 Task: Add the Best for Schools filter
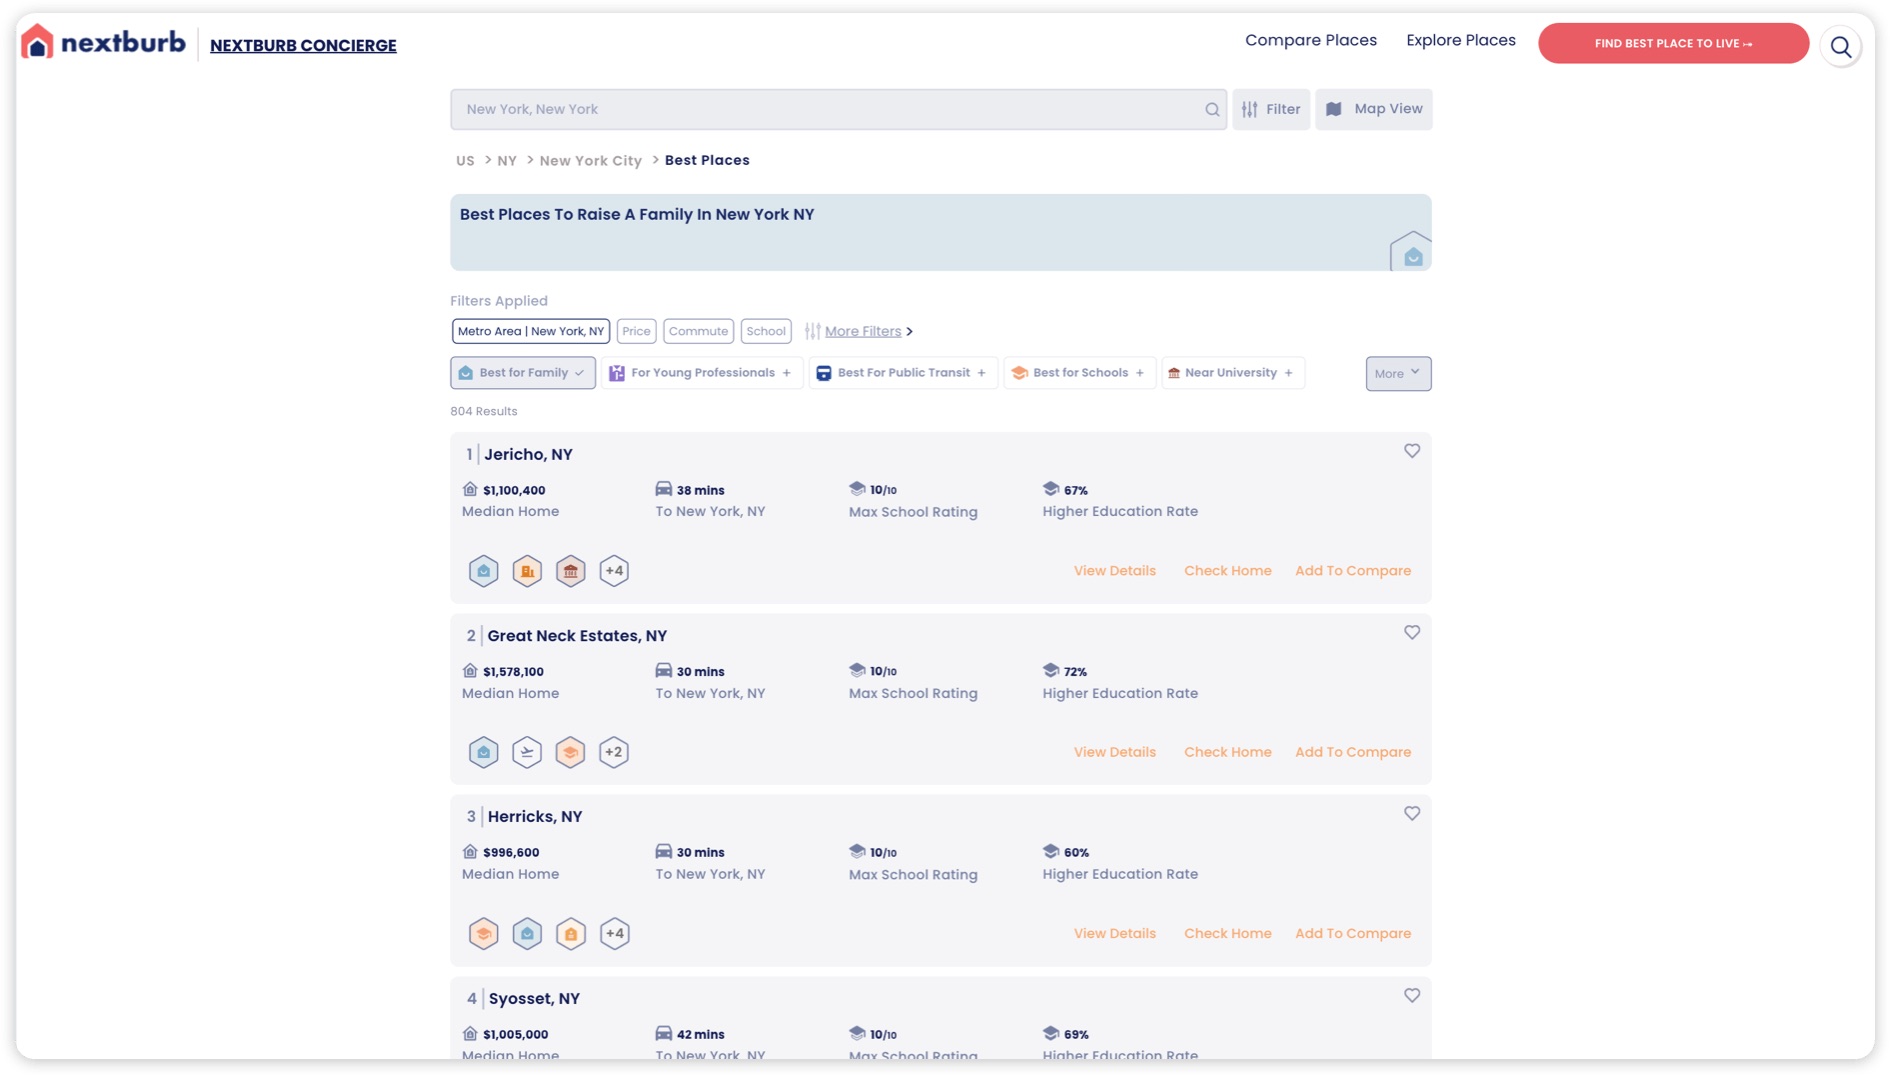1080,373
